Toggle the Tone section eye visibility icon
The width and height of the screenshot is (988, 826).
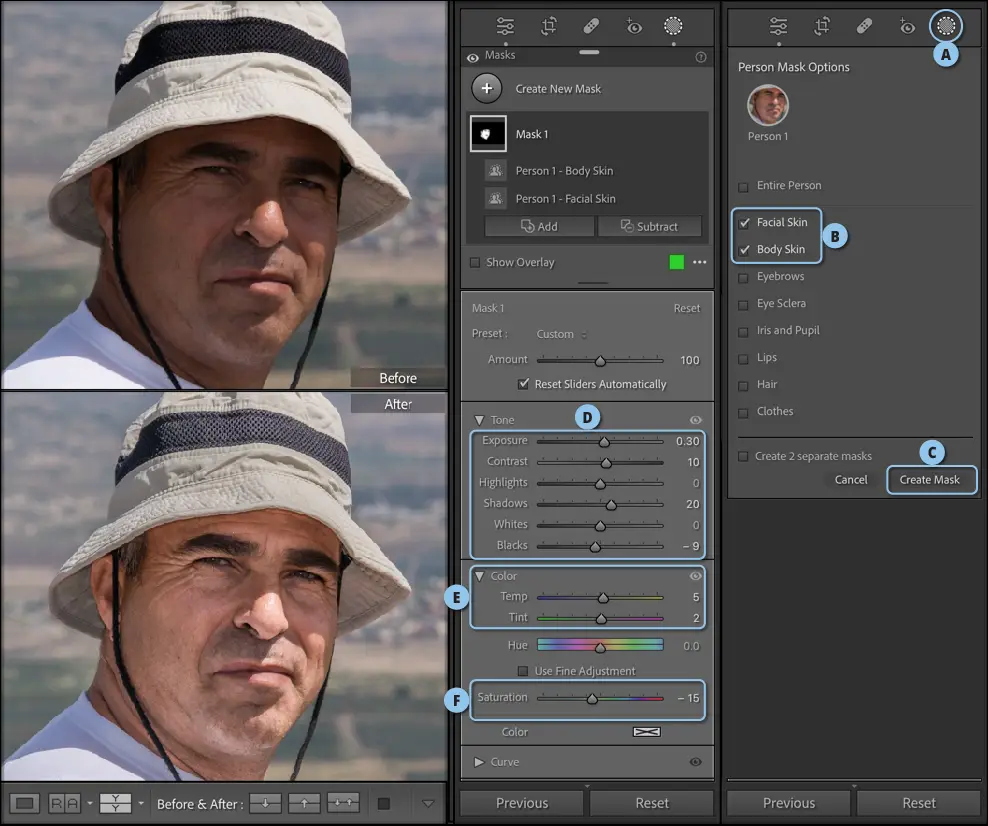(696, 420)
